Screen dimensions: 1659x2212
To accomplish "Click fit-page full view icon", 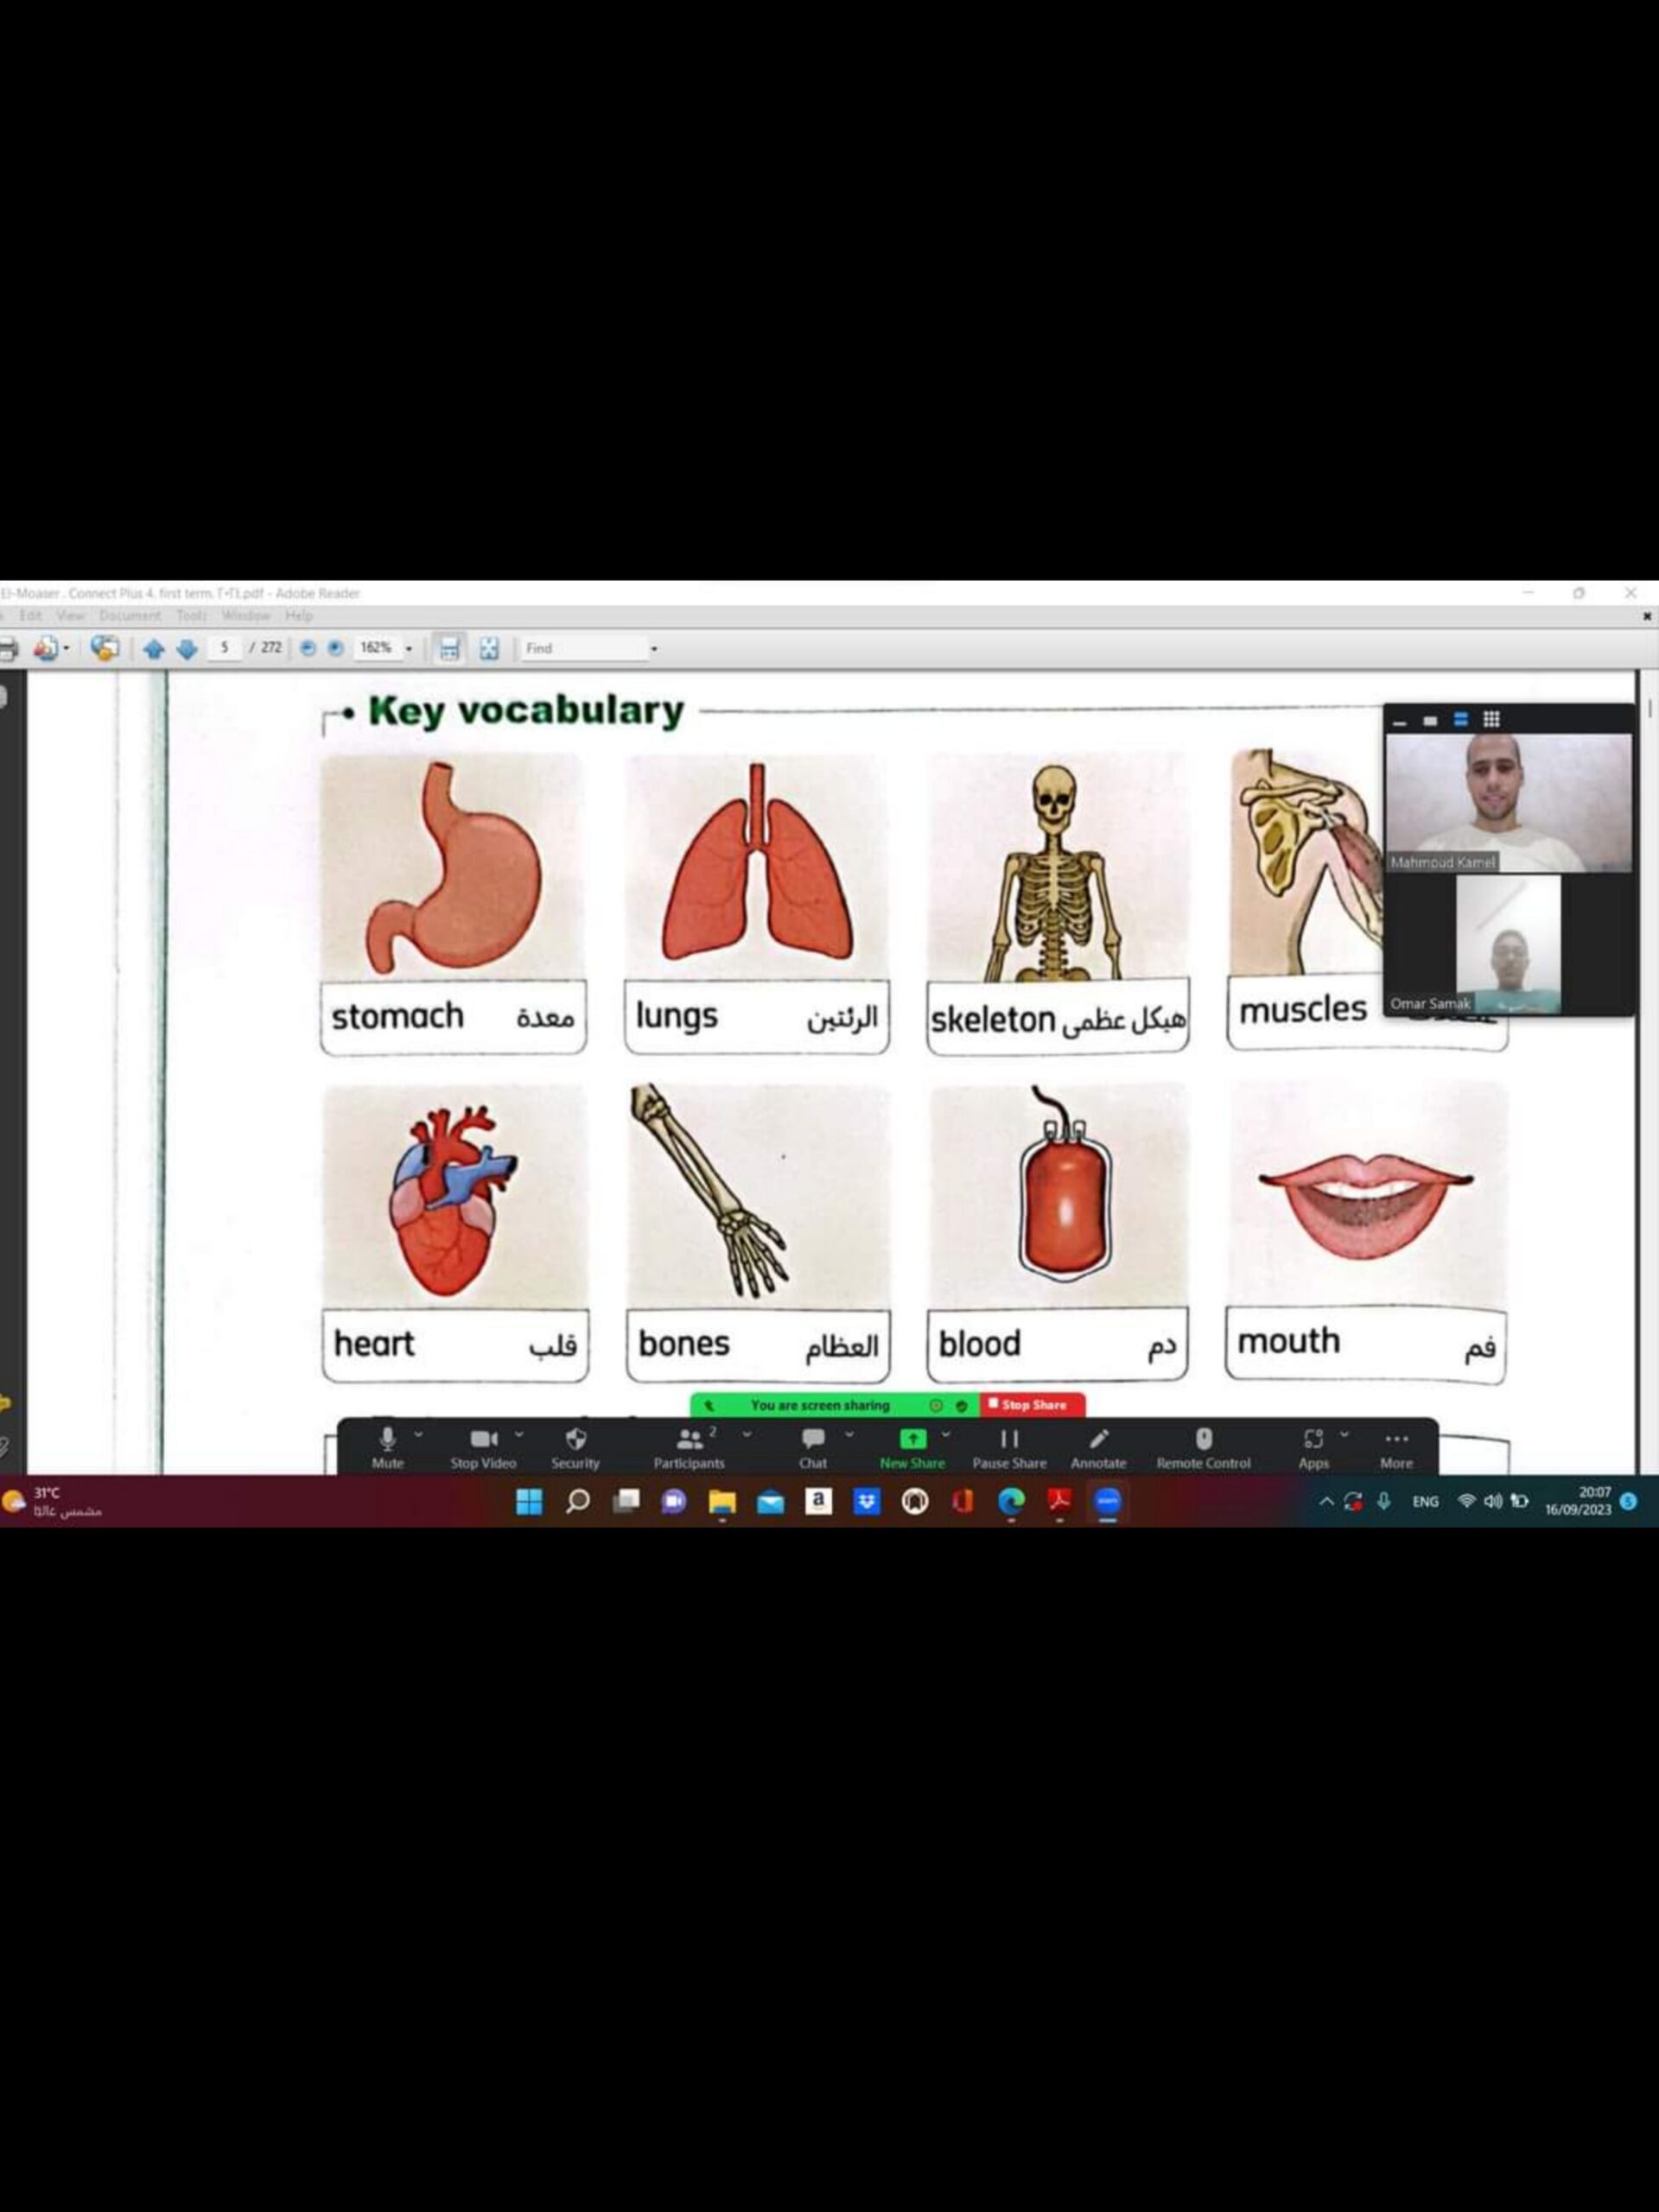I will point(489,649).
